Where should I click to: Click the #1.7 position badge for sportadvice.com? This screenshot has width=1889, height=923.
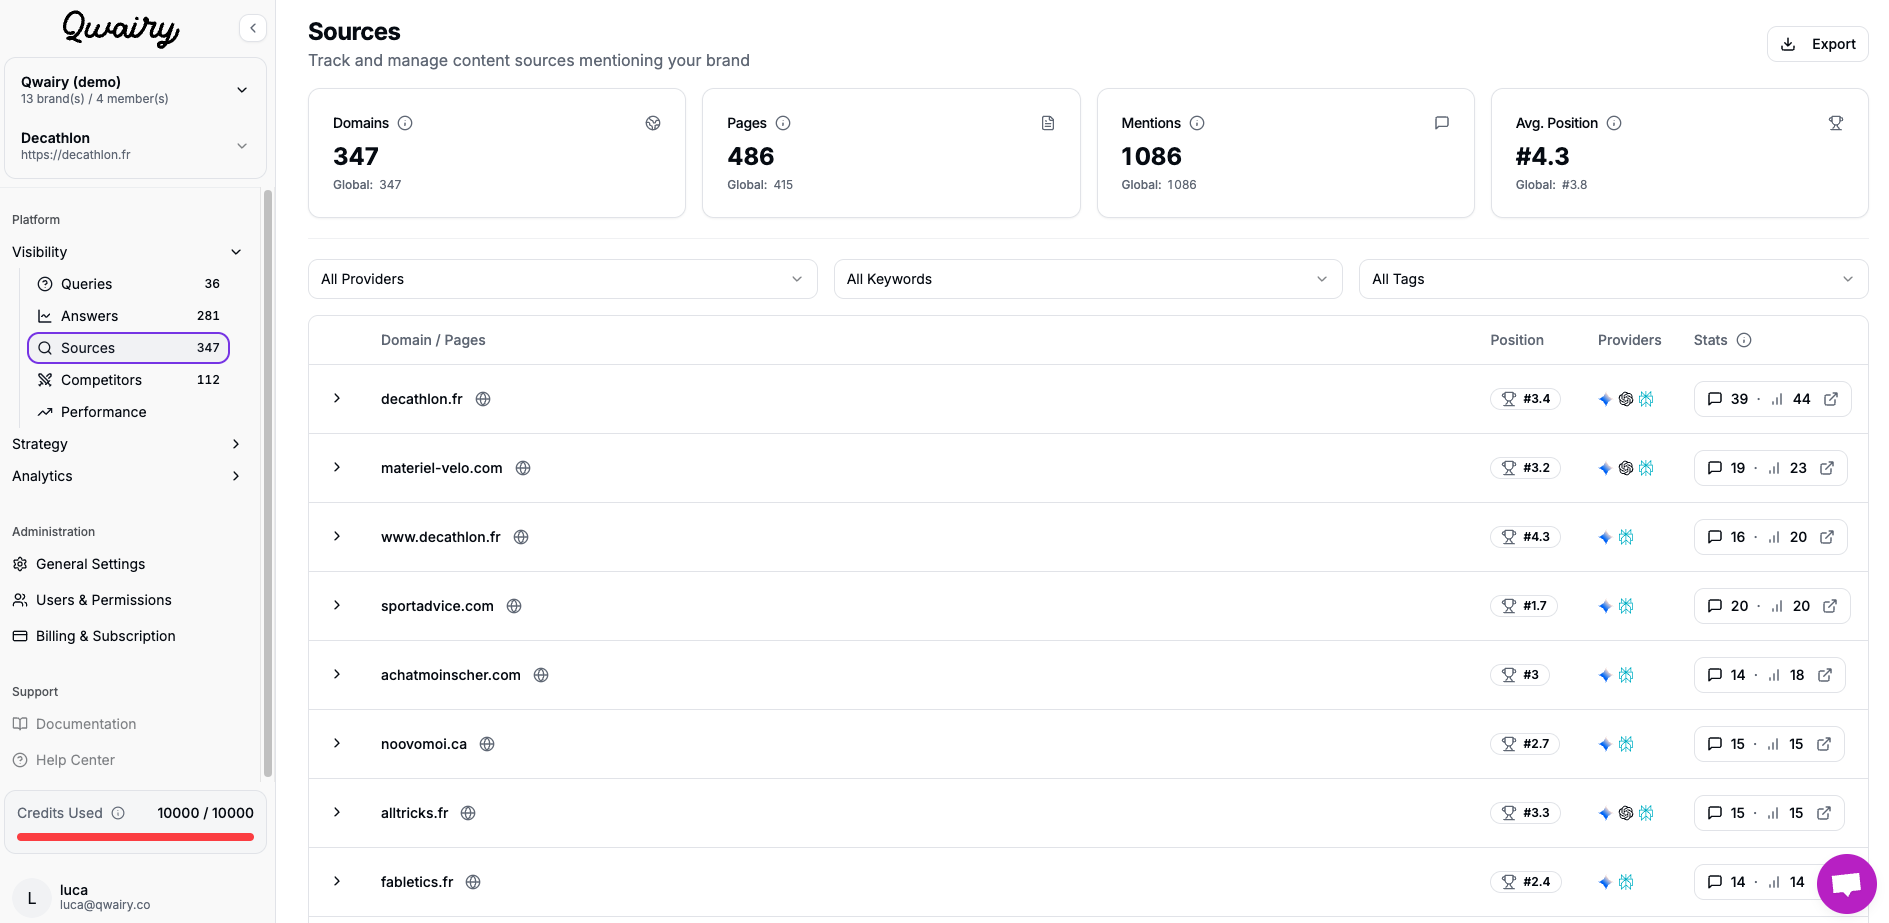coord(1524,606)
